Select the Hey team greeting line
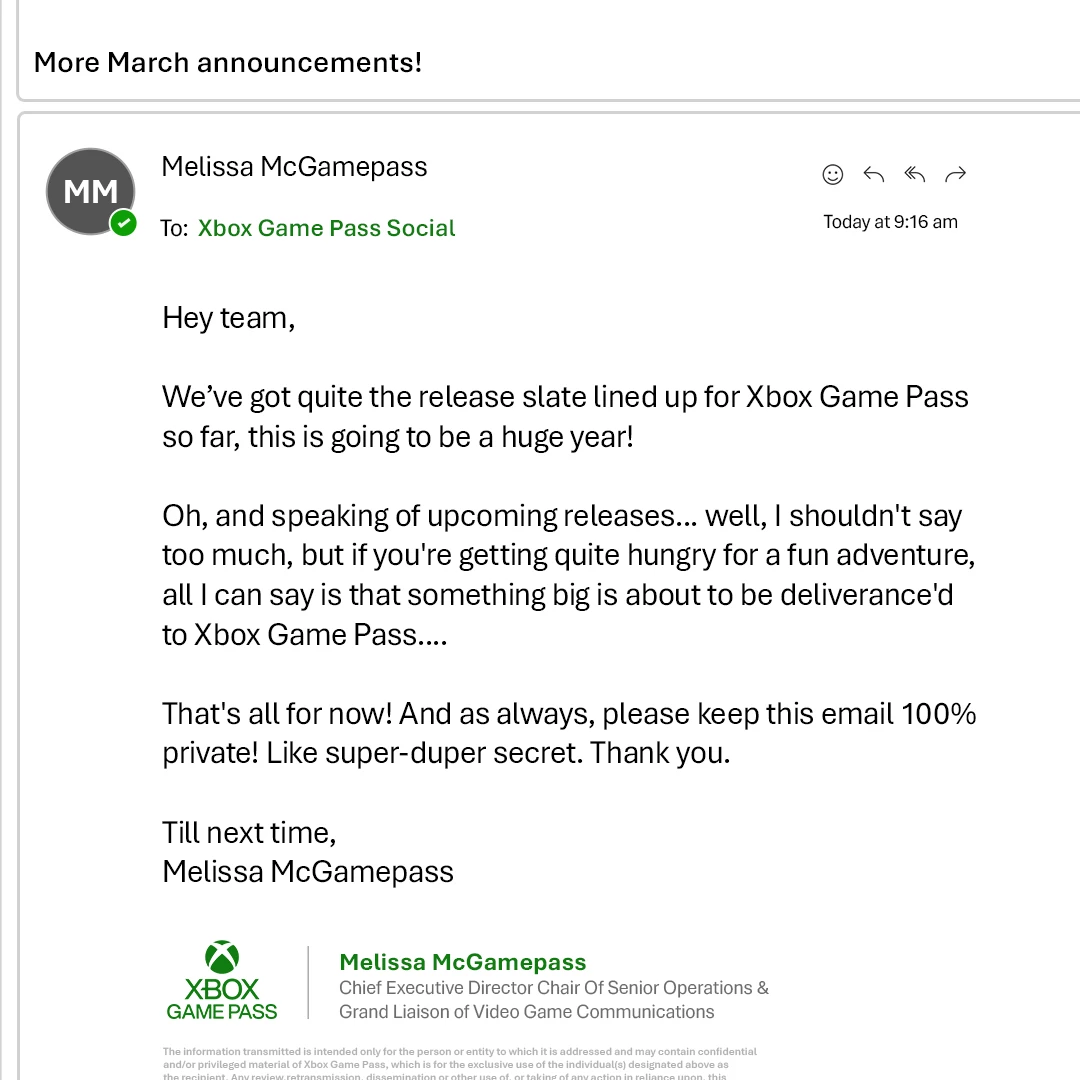The height and width of the screenshot is (1080, 1080). (228, 317)
